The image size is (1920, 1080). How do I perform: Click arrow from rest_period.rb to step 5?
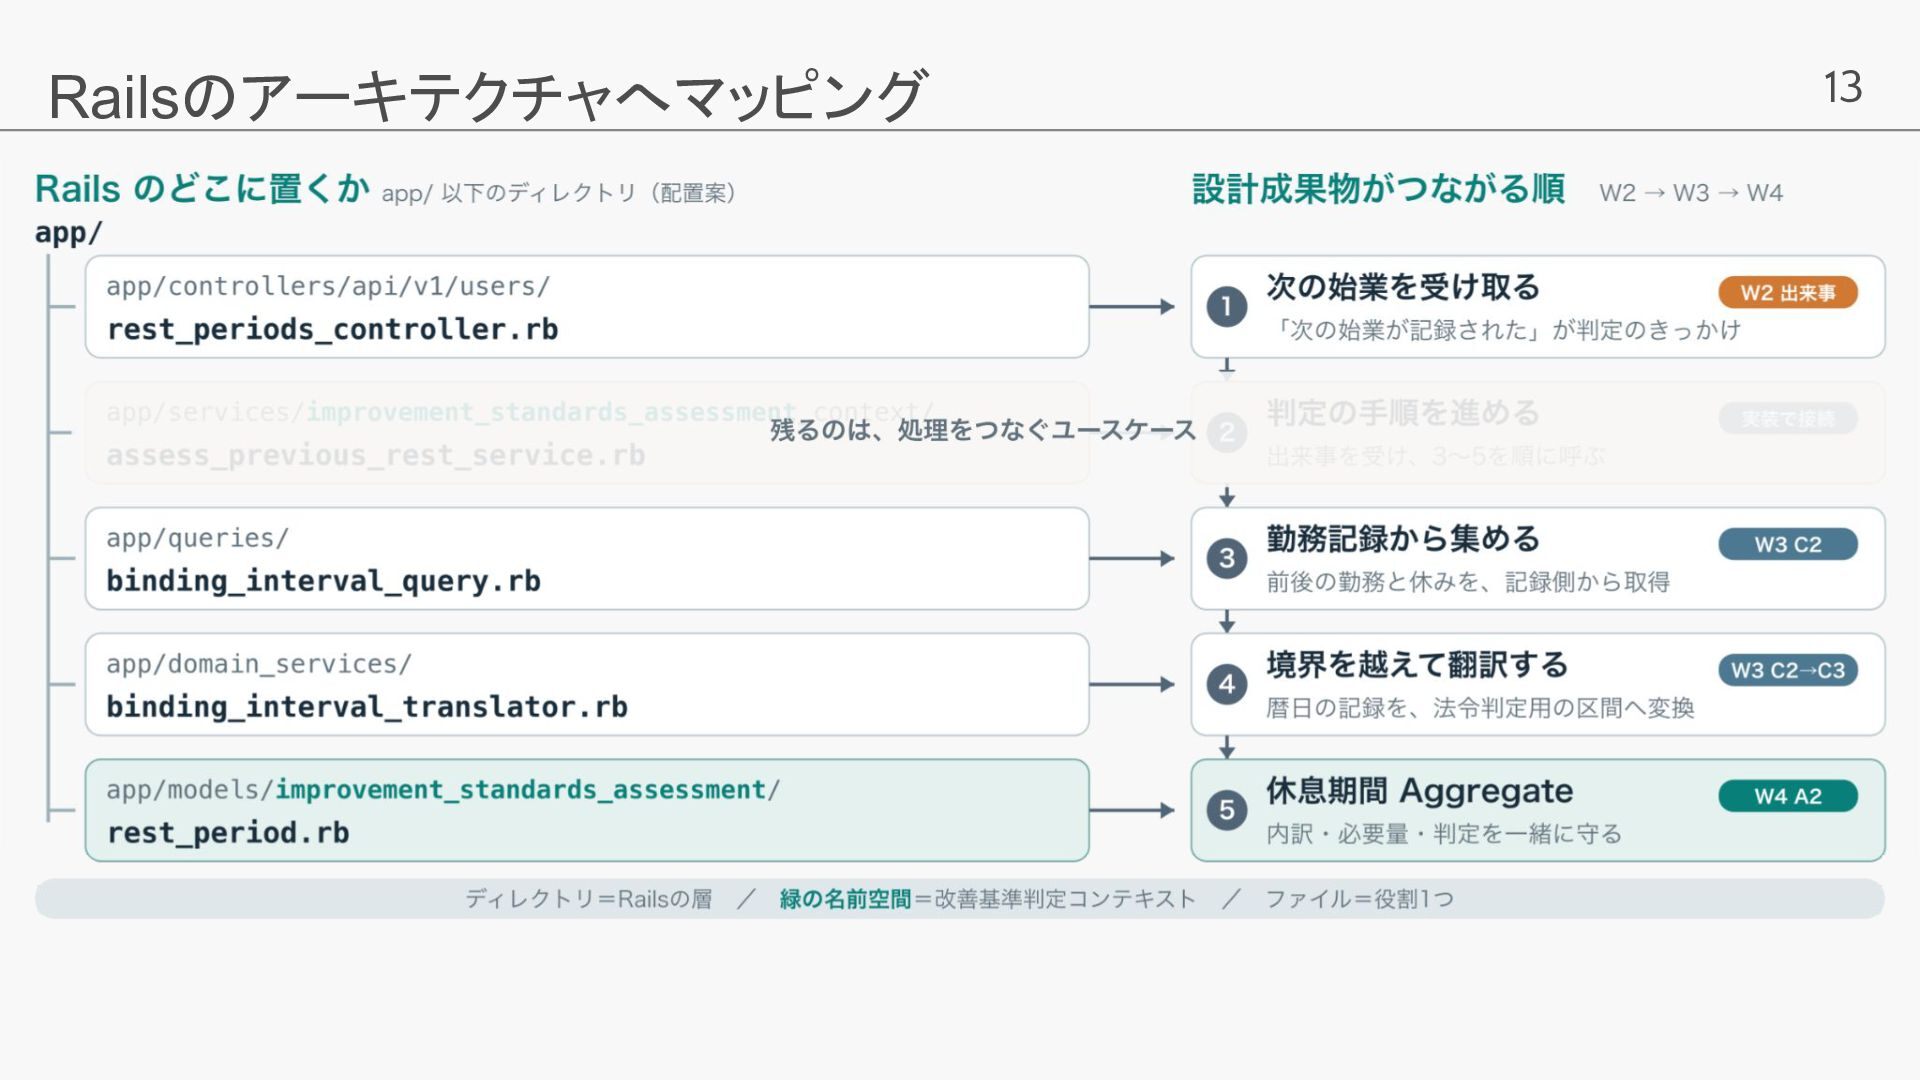click(x=1132, y=810)
